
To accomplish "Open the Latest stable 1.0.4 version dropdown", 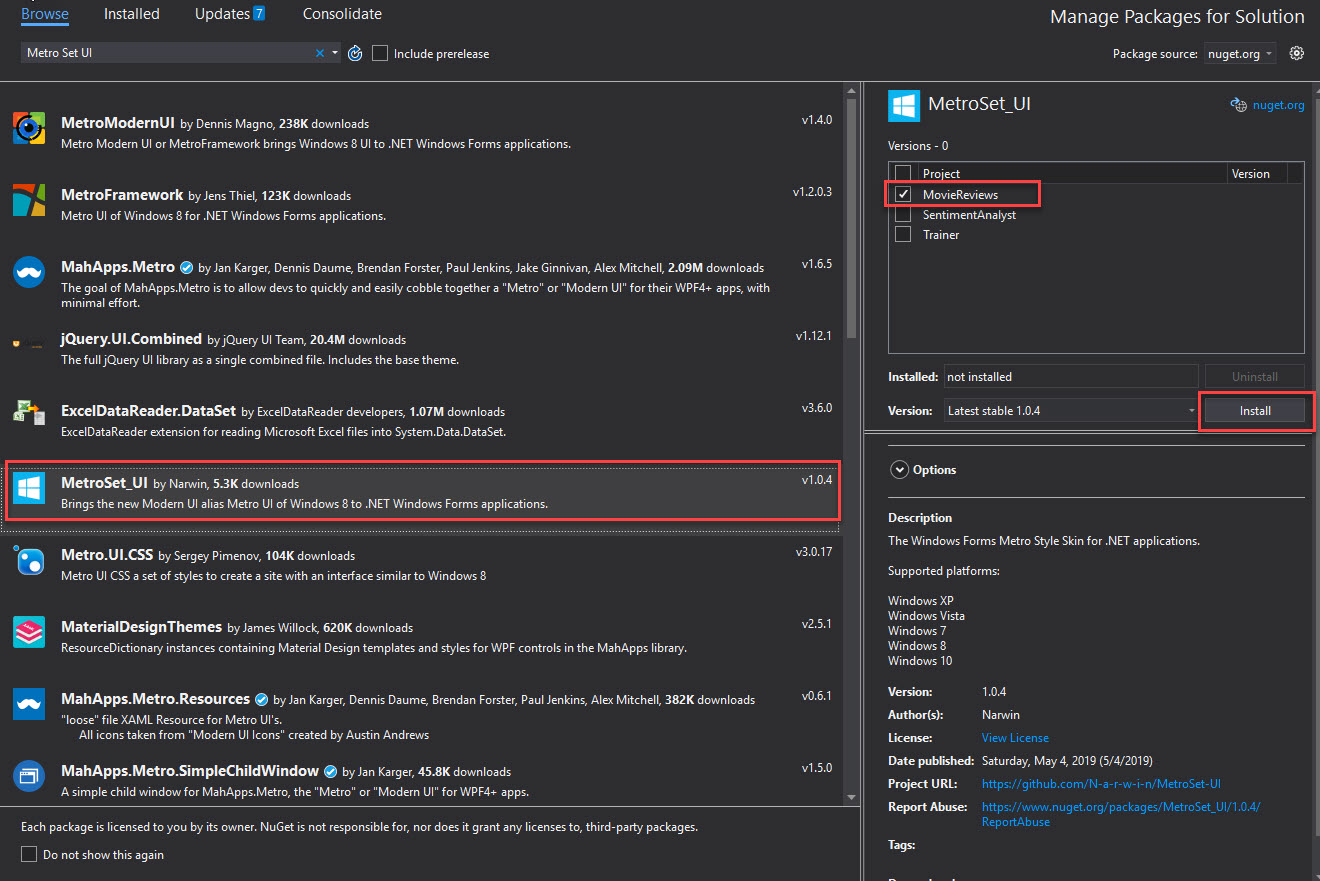I will click(x=1070, y=411).
